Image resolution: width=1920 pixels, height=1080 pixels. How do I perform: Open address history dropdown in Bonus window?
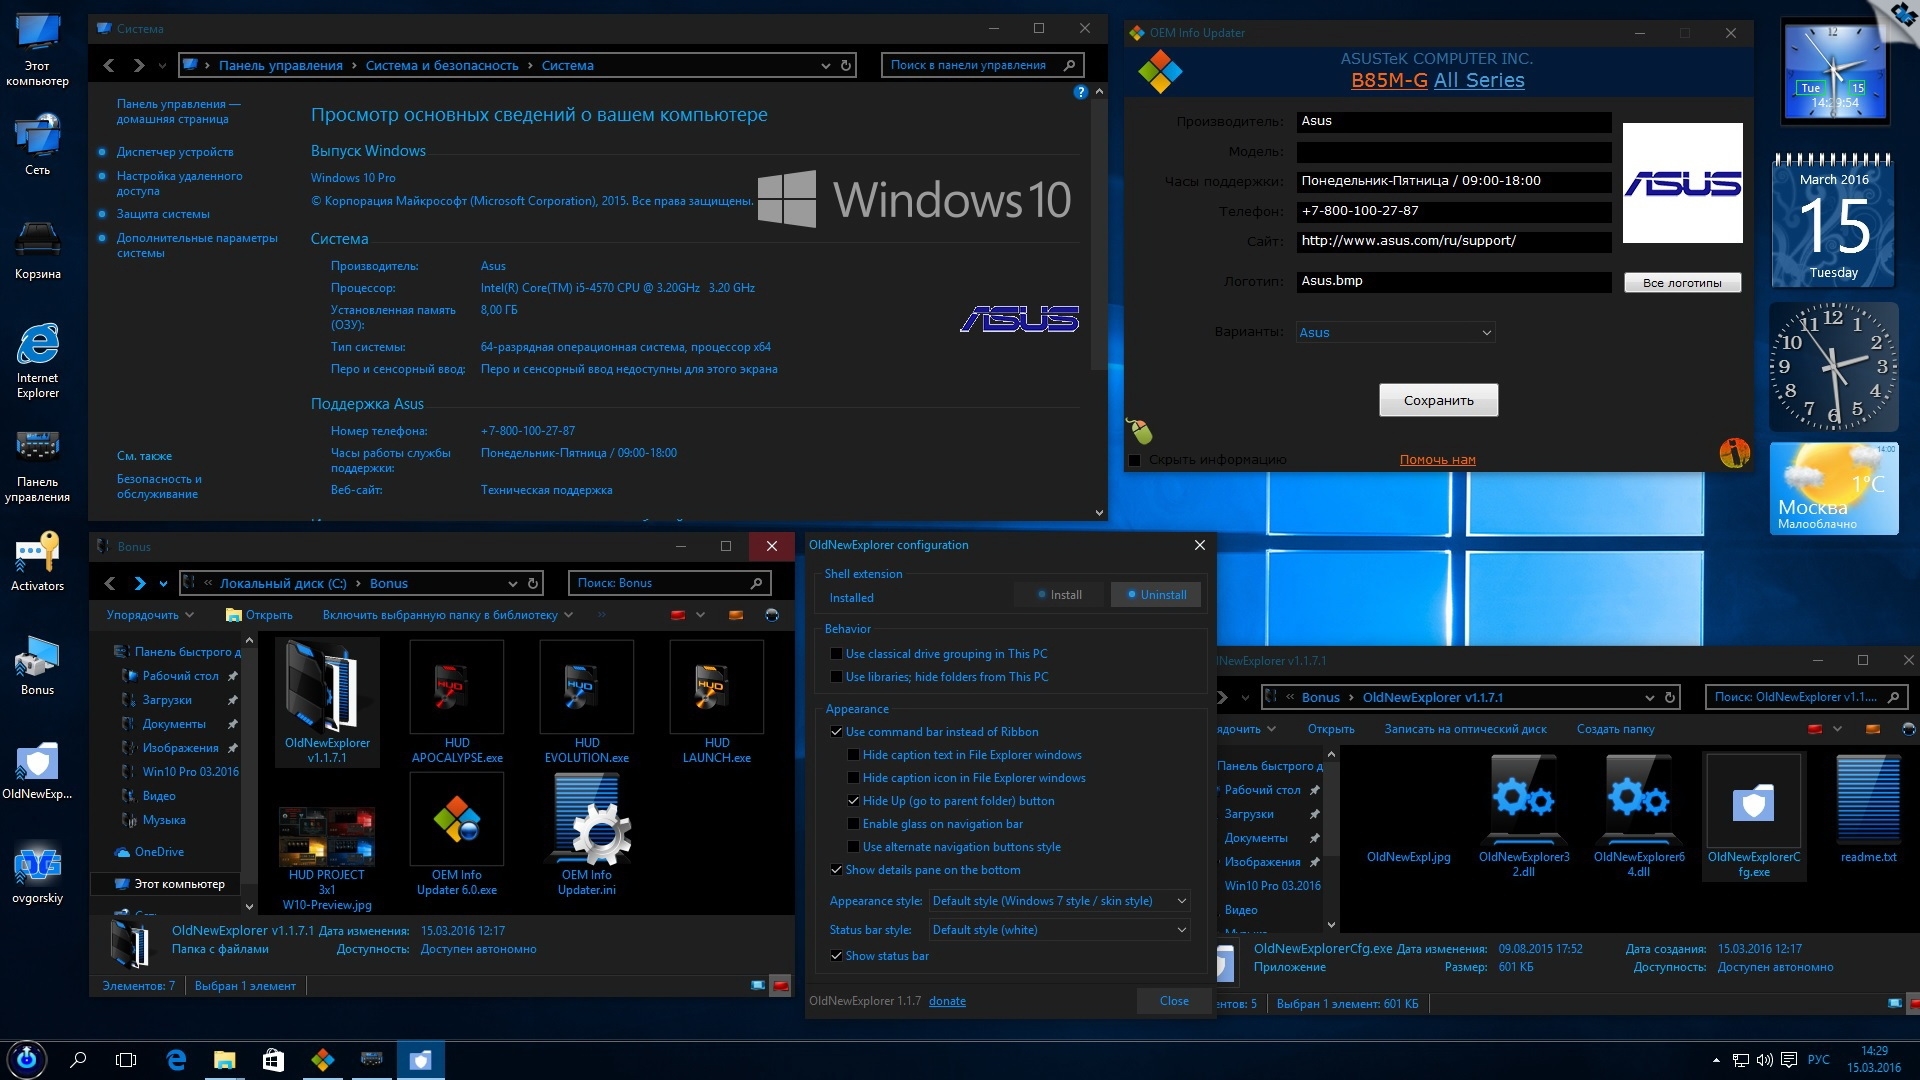513,583
